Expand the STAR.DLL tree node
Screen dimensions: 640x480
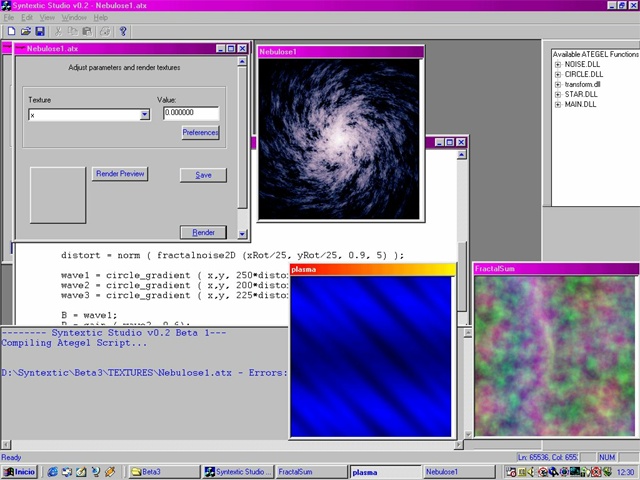558,94
